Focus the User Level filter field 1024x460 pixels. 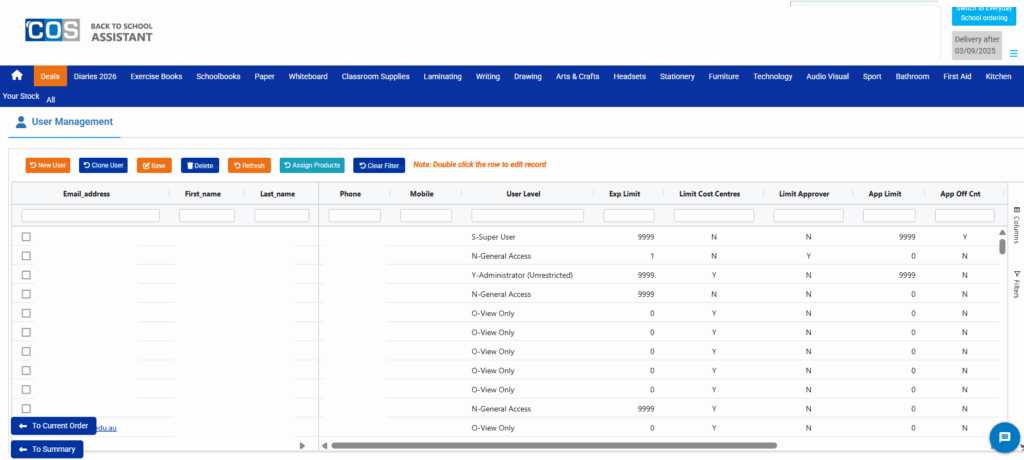tap(528, 216)
